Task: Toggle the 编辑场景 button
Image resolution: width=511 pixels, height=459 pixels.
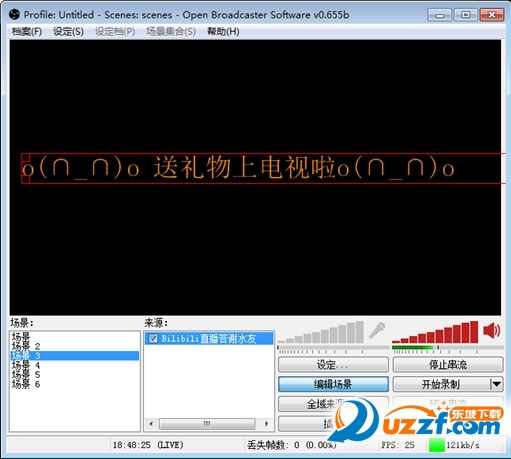Action: point(333,384)
